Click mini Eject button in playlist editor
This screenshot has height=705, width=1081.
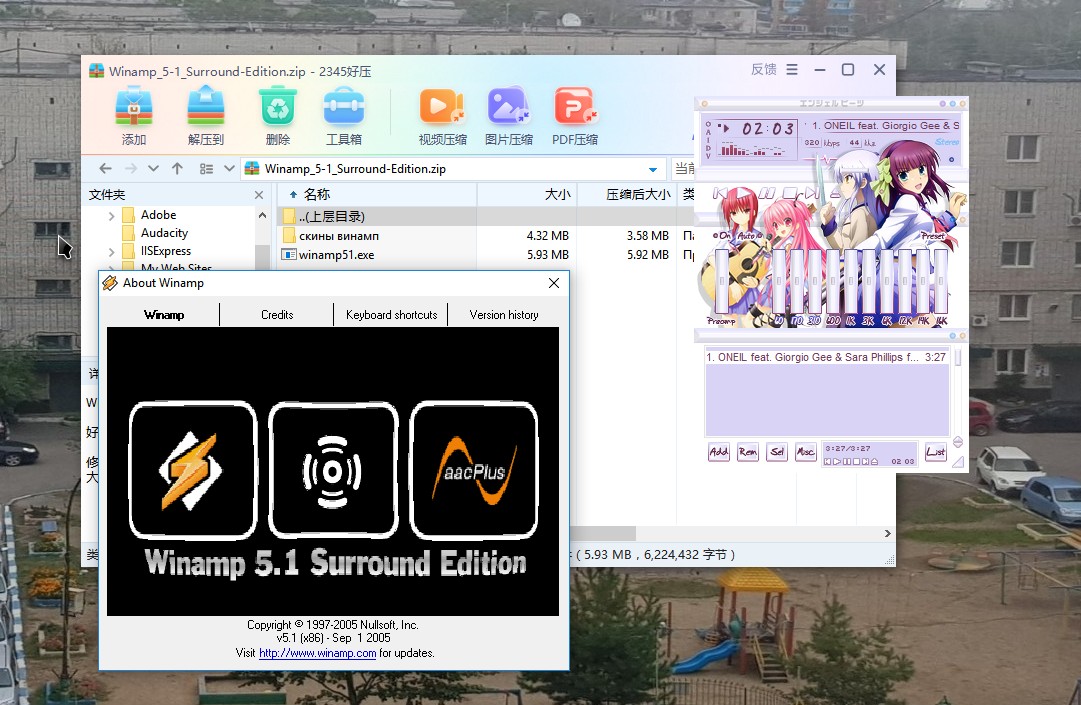tap(874, 461)
